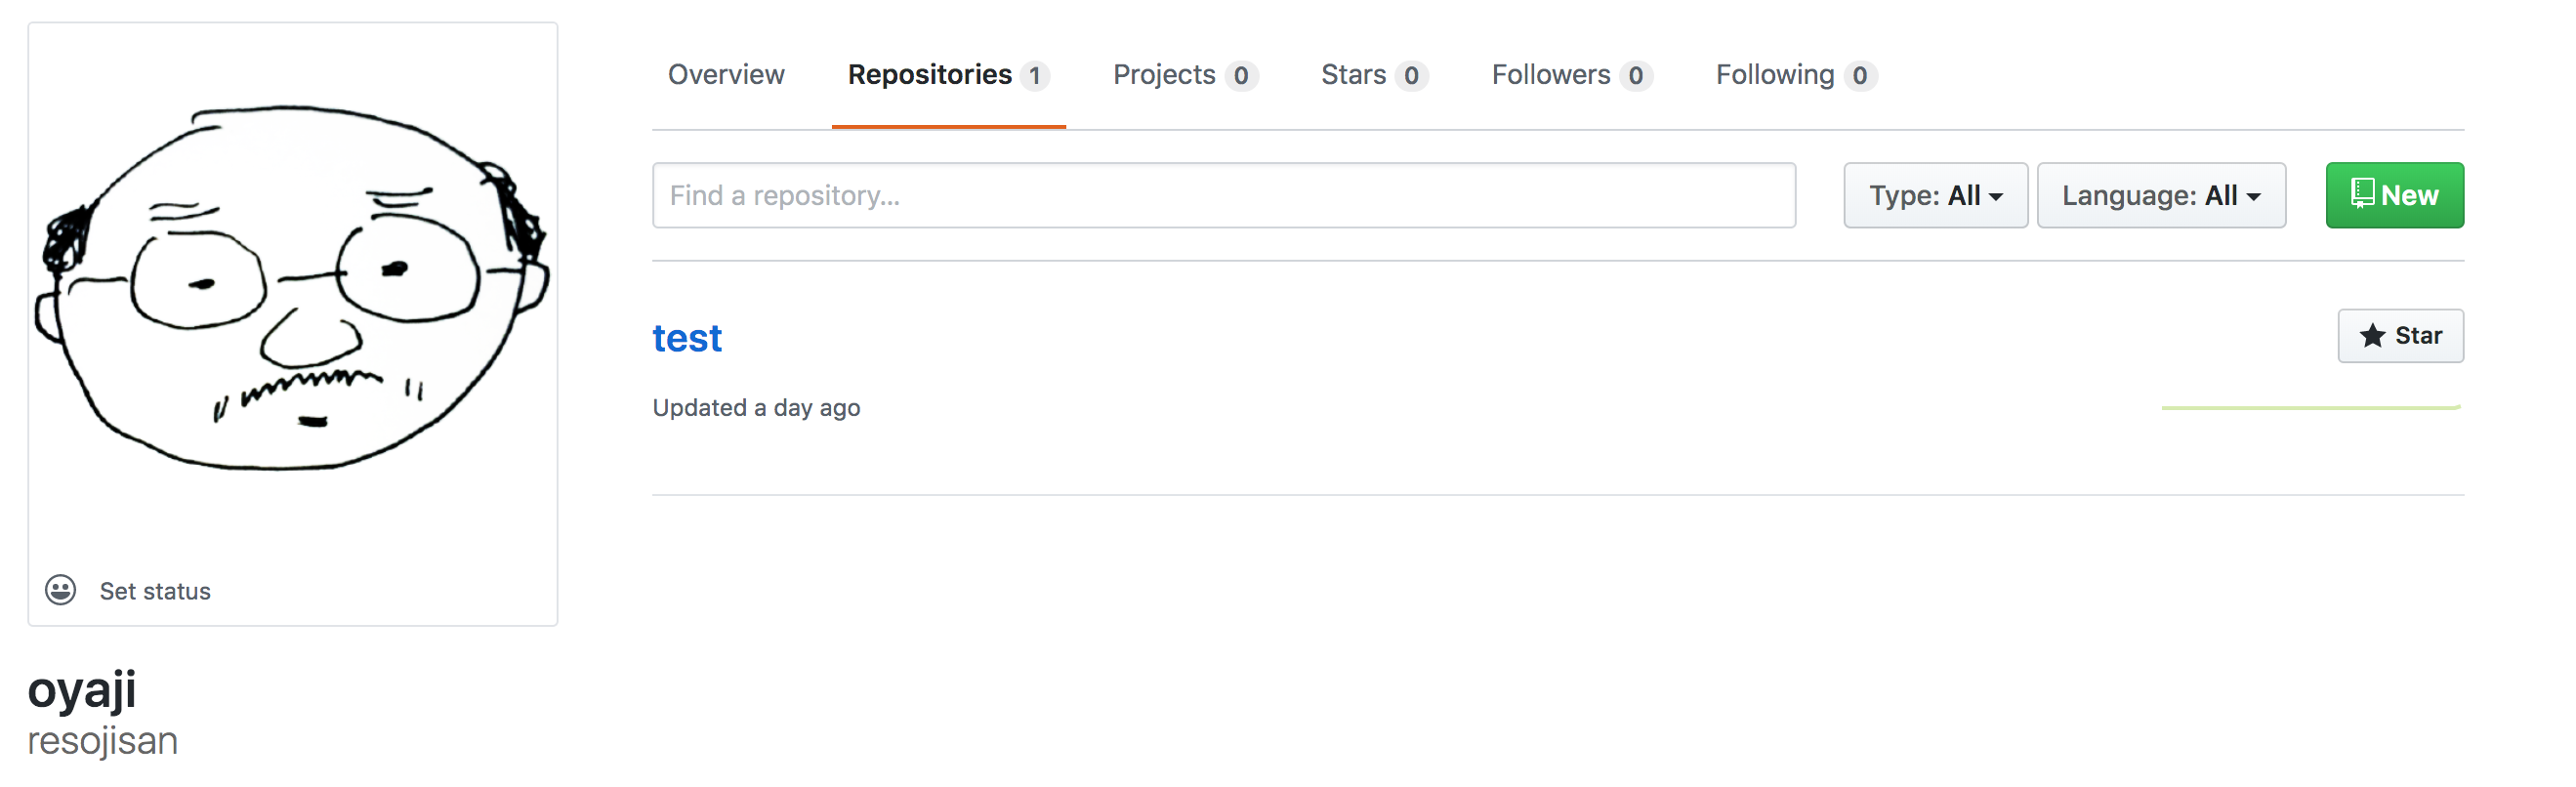Open the test repository link

(687, 338)
